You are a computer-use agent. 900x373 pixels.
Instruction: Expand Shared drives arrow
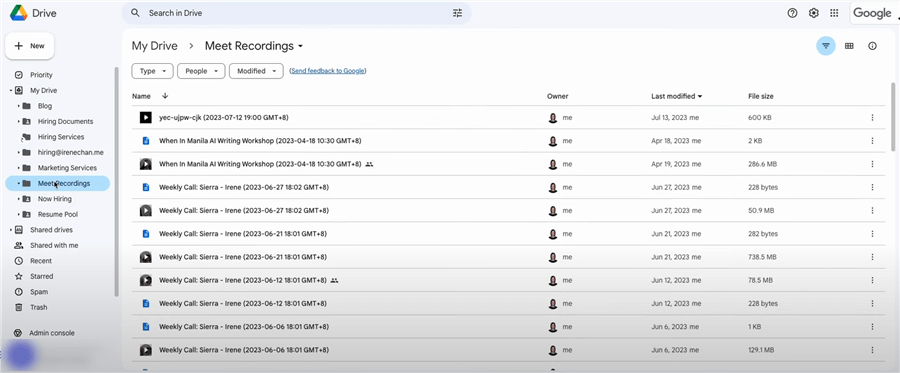point(10,230)
